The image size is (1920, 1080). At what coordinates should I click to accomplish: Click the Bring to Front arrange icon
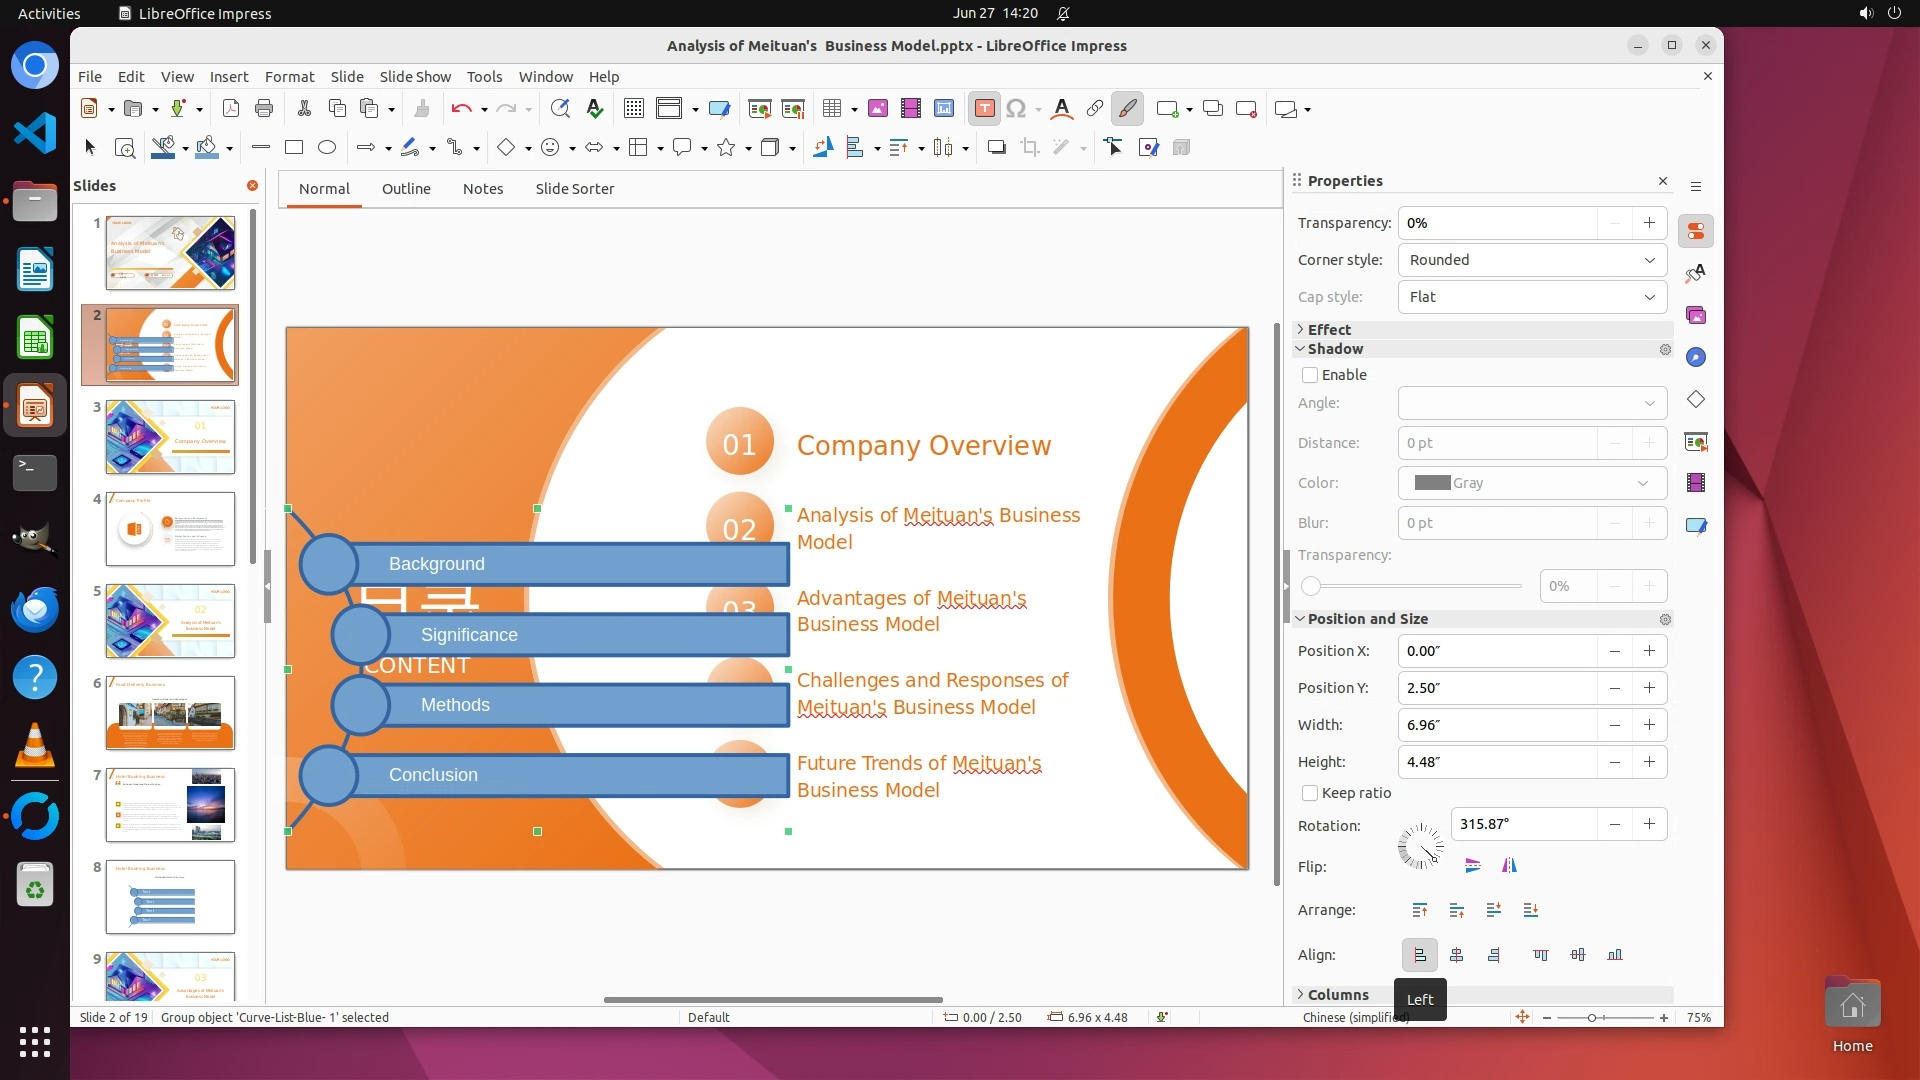pos(1420,910)
